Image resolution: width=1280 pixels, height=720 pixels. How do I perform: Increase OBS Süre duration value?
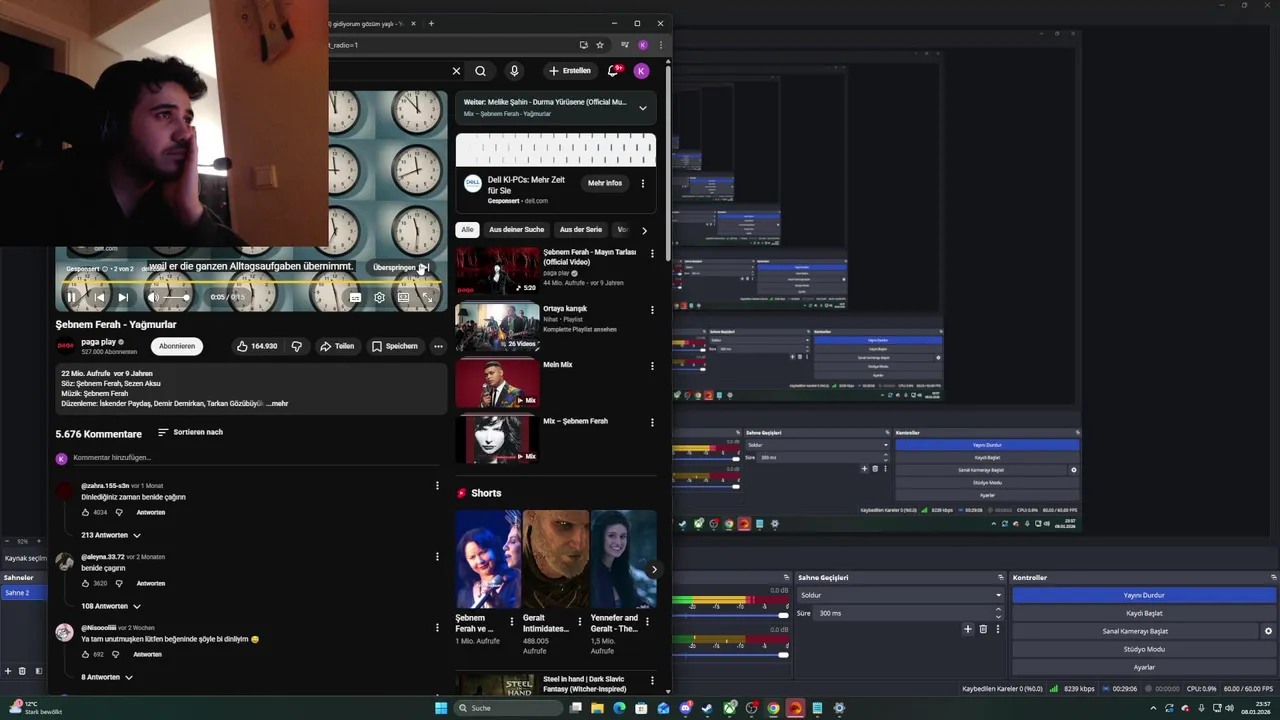click(998, 610)
